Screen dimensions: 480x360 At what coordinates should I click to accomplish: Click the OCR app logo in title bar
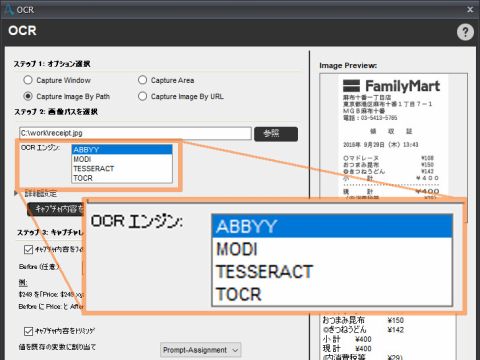(x=8, y=9)
